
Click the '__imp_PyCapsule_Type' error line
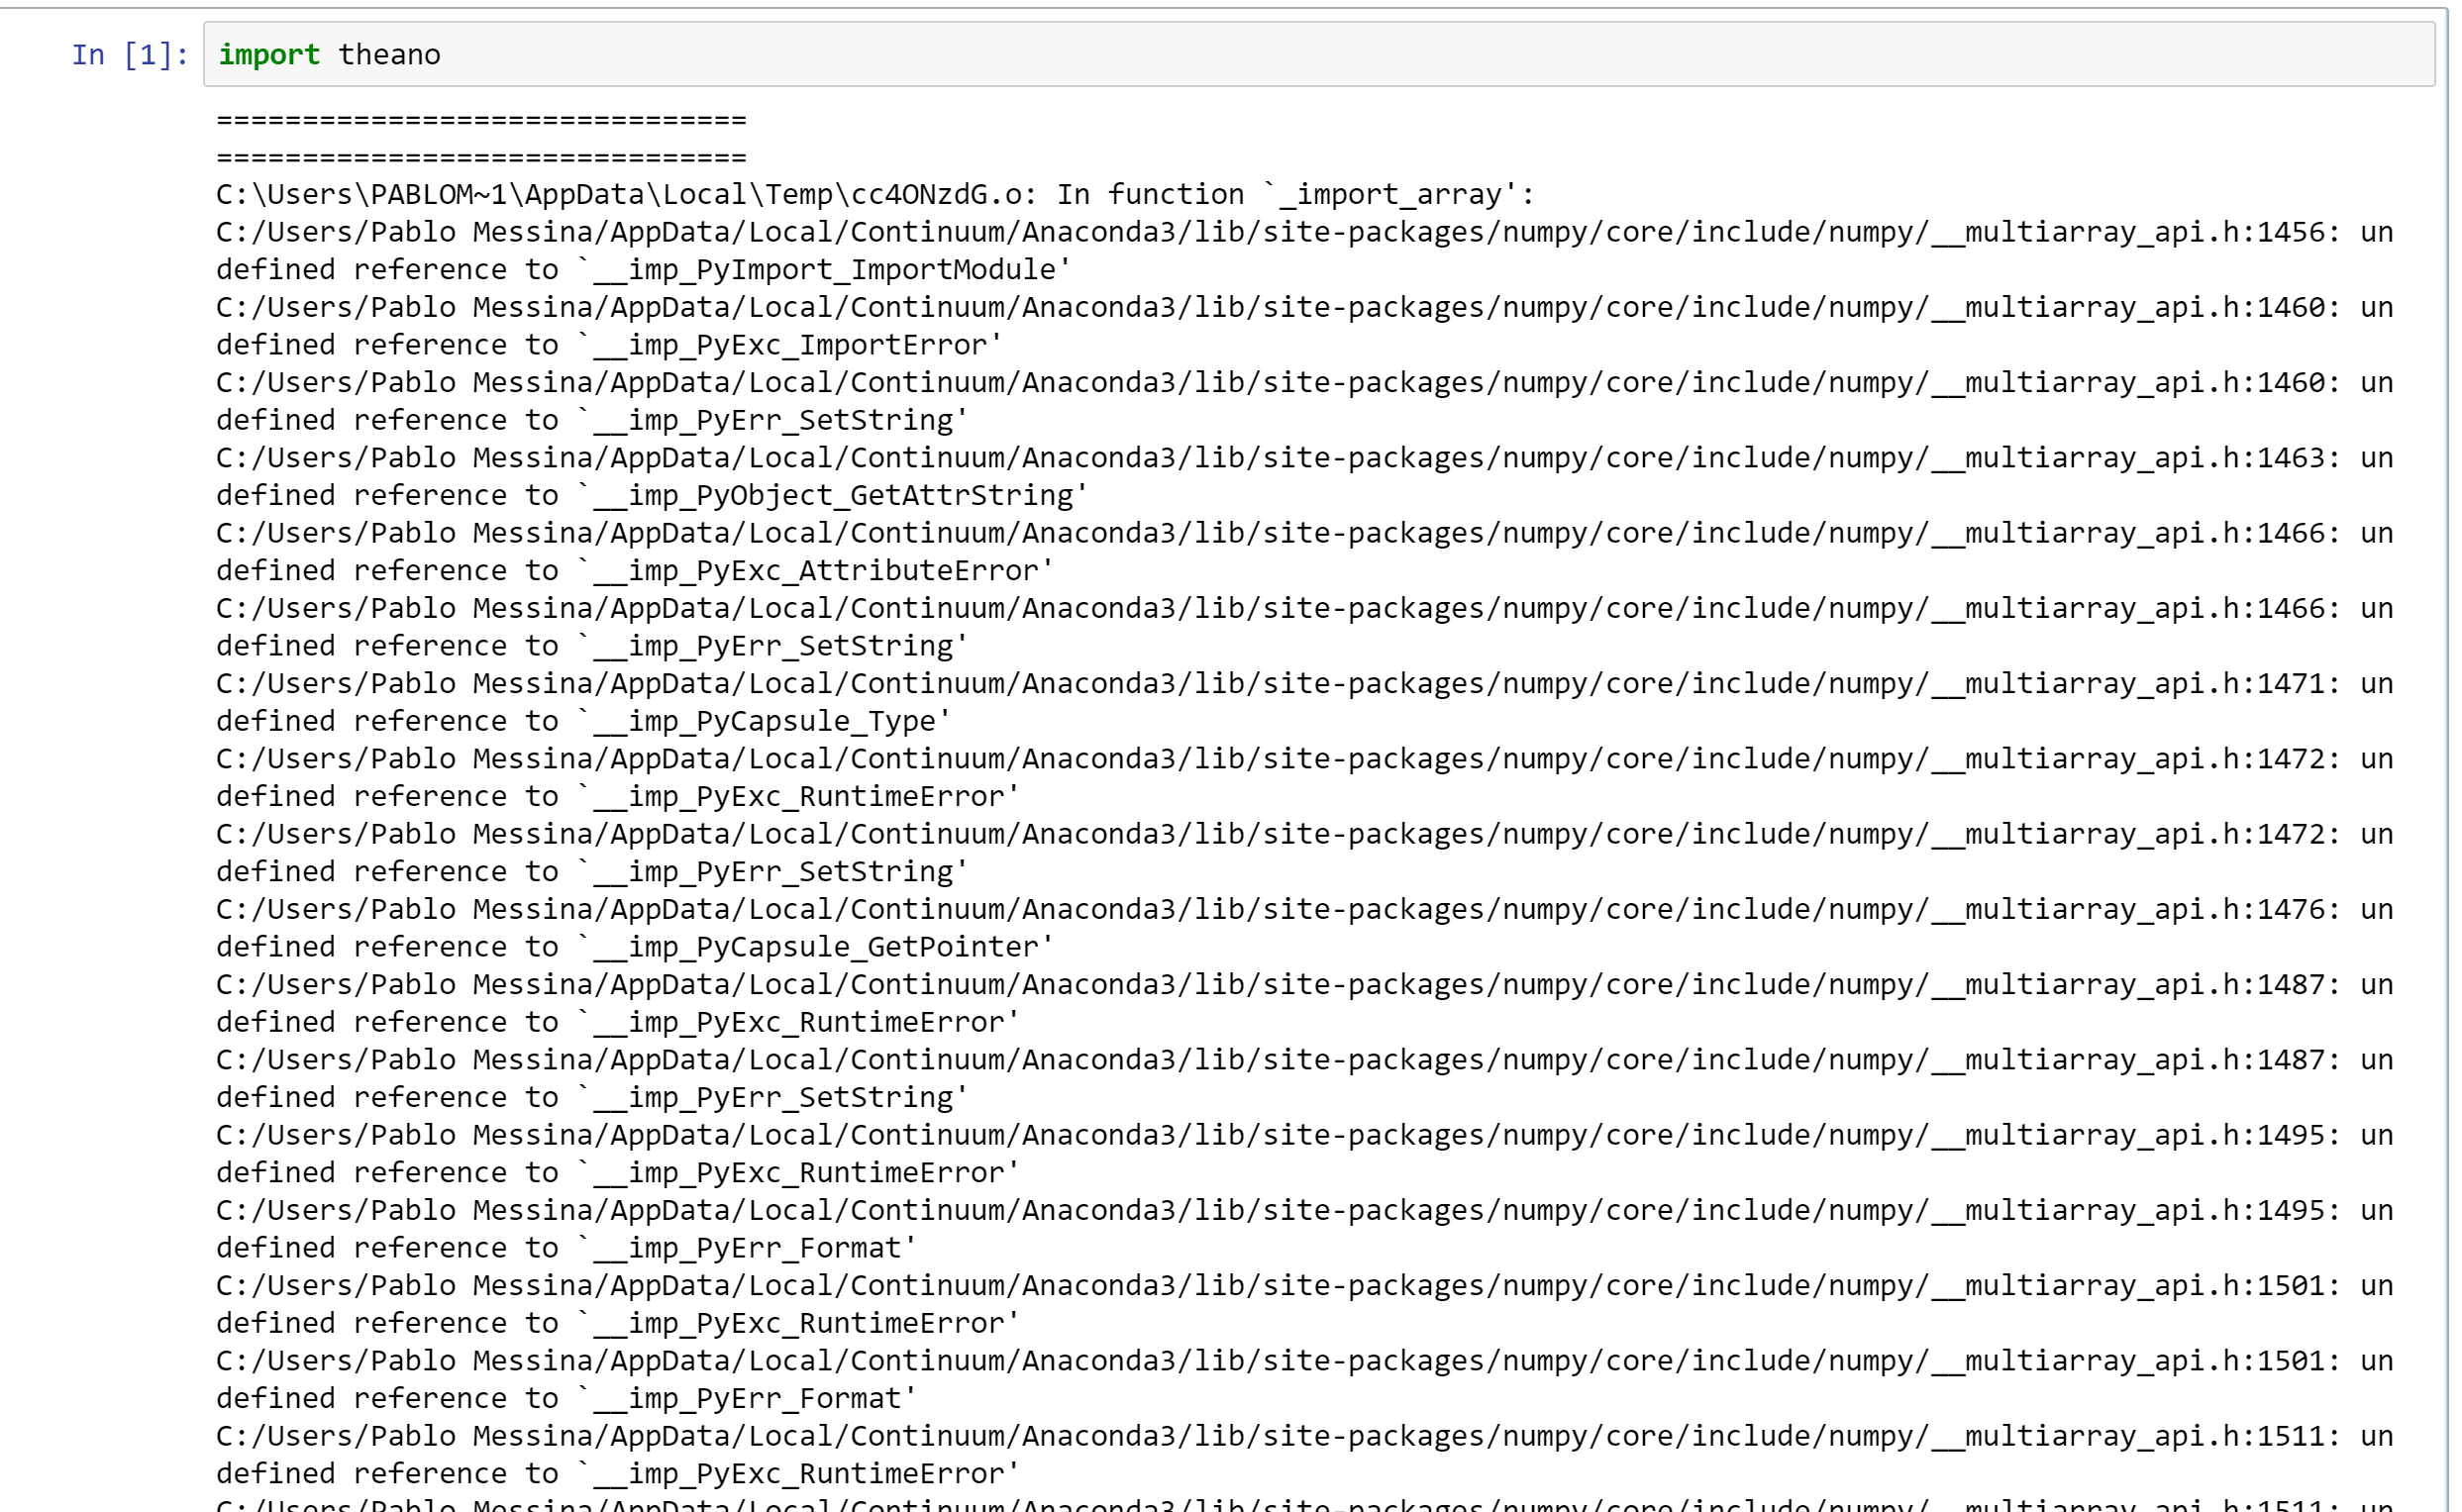(x=584, y=721)
